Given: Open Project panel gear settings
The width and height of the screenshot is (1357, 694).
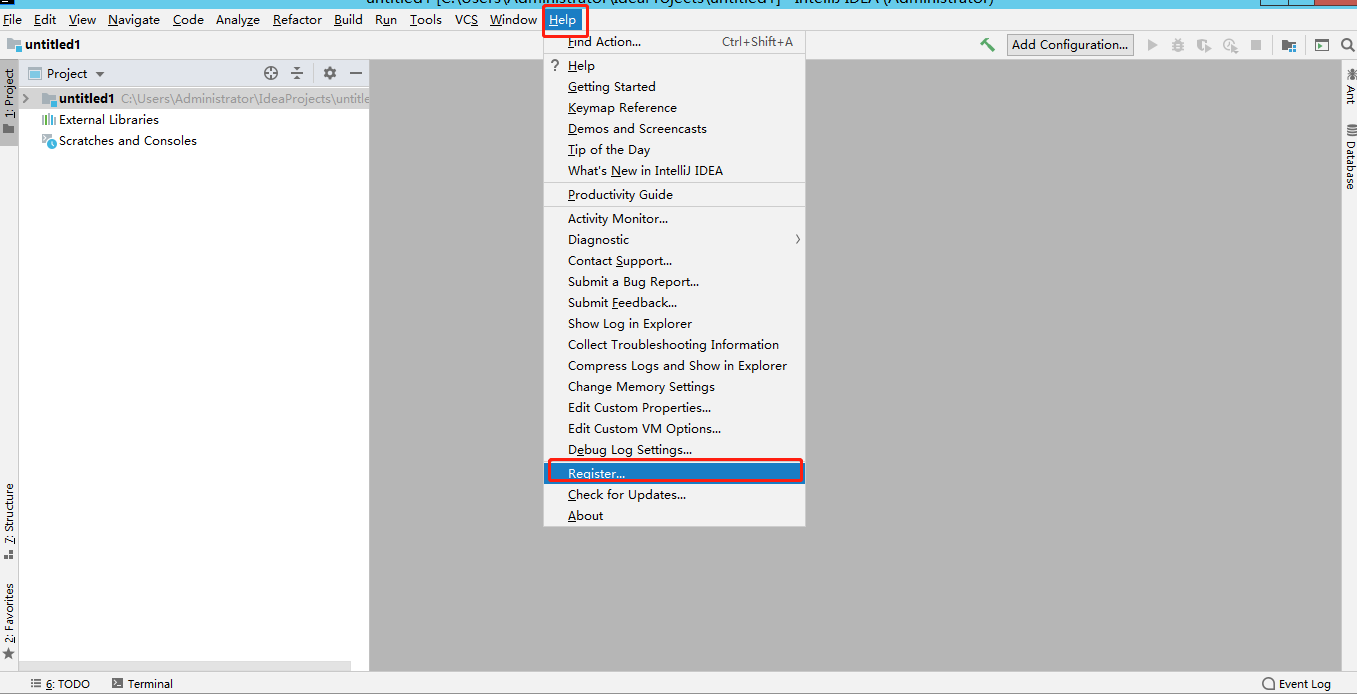Looking at the screenshot, I should (x=330, y=73).
